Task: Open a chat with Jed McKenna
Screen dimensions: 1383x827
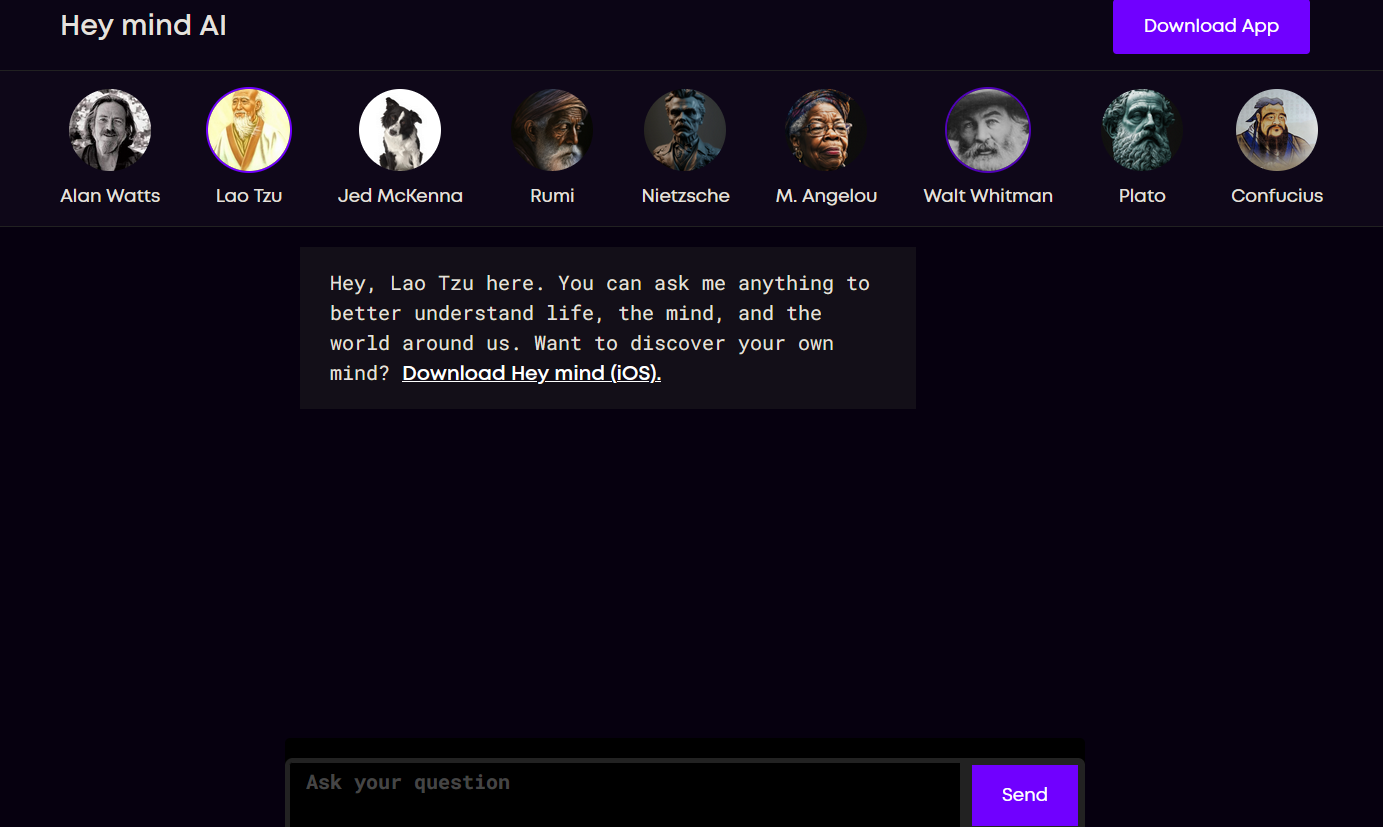Action: click(x=400, y=130)
